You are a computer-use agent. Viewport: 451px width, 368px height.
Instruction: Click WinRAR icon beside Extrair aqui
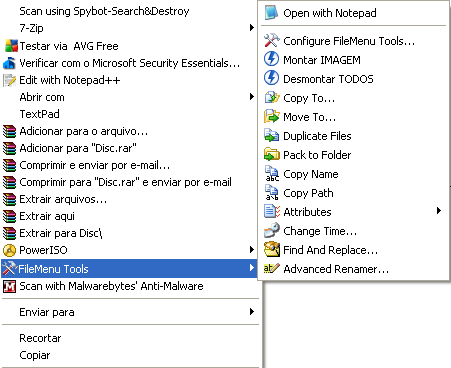point(9,216)
